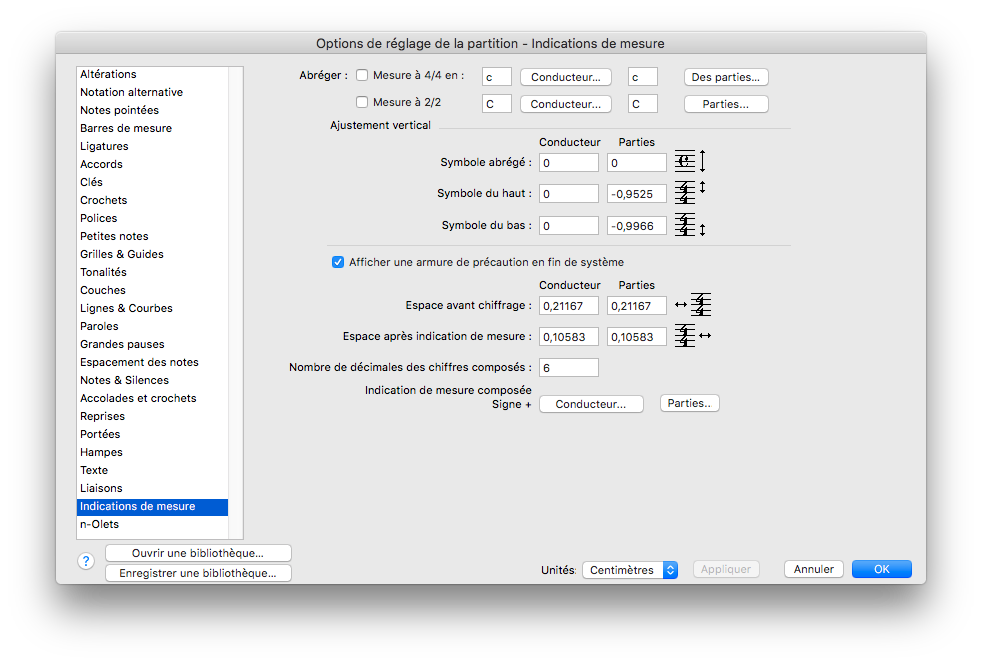Click the Espace après indication de mesure icon

pyautogui.click(x=692, y=336)
